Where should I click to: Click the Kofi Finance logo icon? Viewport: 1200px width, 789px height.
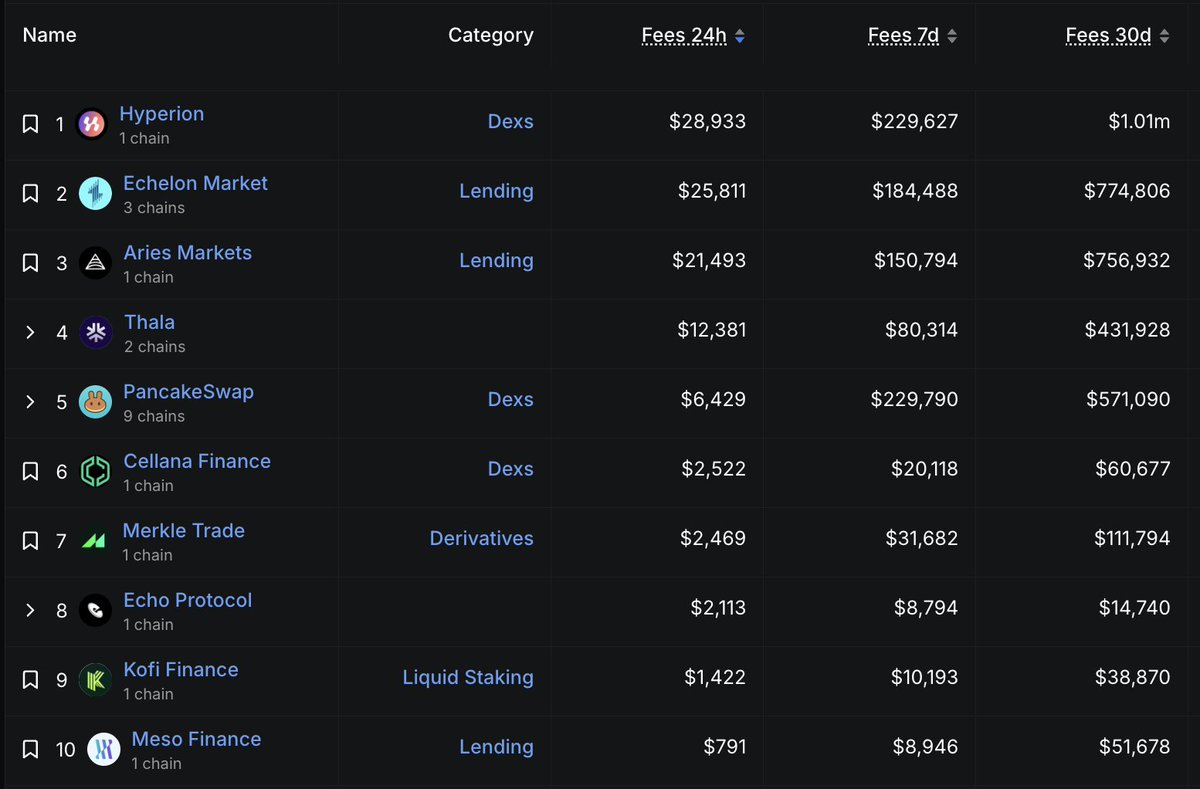click(x=95, y=680)
